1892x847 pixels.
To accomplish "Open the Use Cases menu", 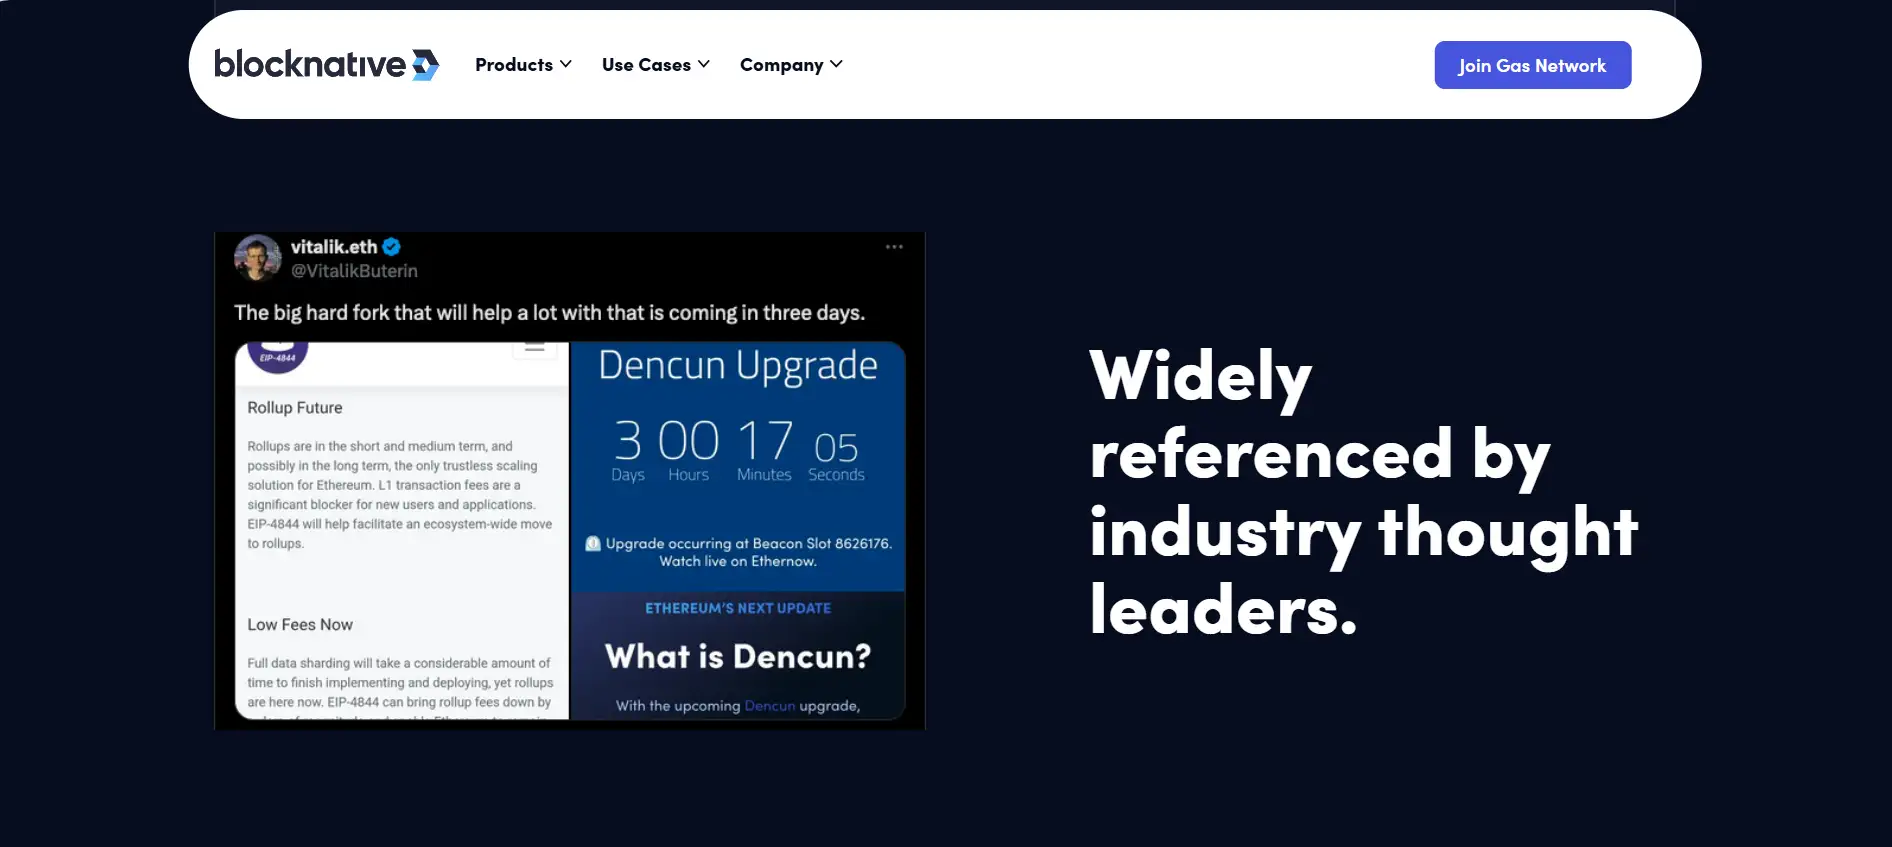I will click(646, 65).
